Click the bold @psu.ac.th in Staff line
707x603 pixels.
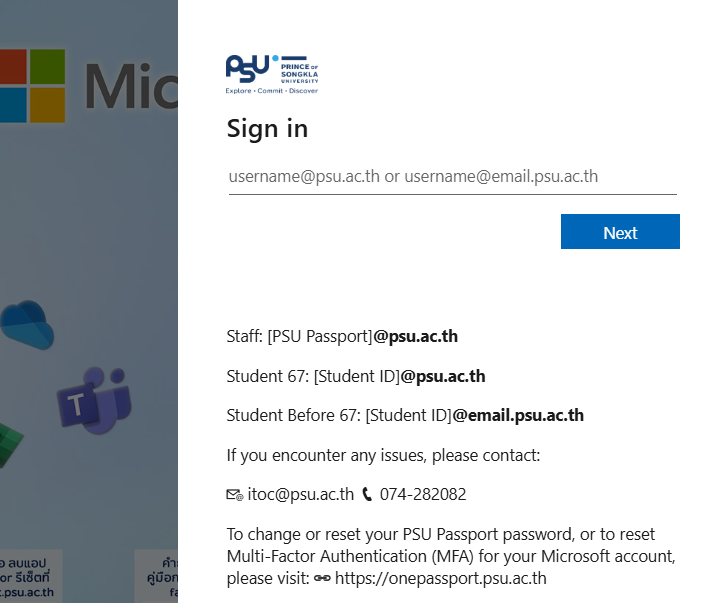click(x=415, y=336)
